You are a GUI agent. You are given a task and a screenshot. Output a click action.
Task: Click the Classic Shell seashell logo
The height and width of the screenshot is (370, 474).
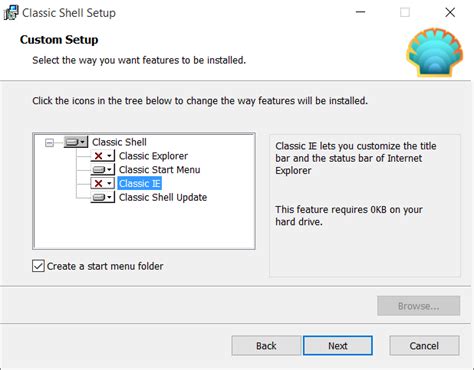pos(434,52)
